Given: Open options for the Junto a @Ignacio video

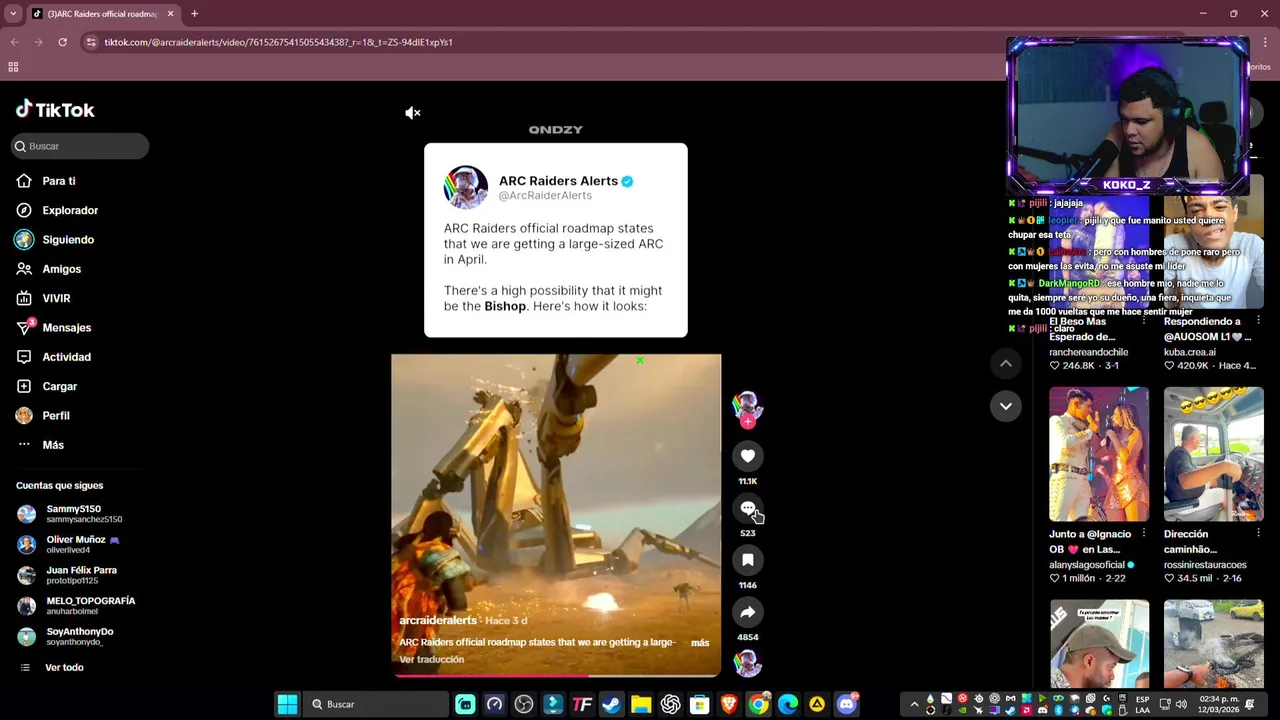Looking at the screenshot, I should pos(1144,534).
